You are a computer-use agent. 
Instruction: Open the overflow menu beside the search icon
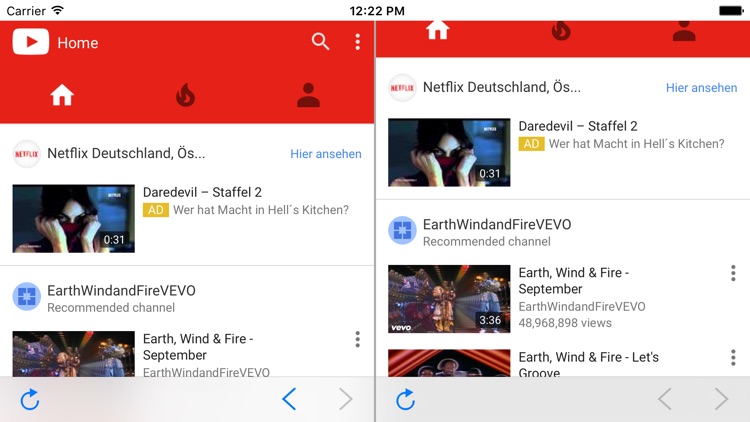(x=357, y=42)
